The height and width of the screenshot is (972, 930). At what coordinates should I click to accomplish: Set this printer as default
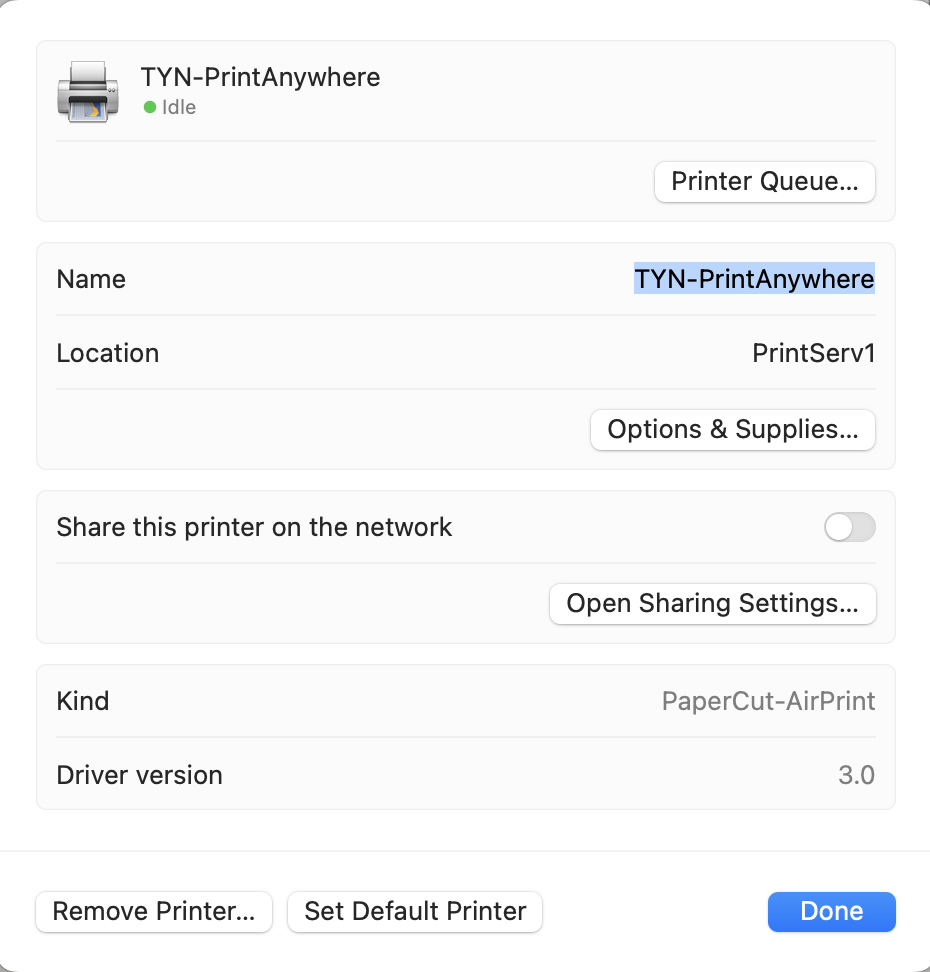tap(415, 912)
